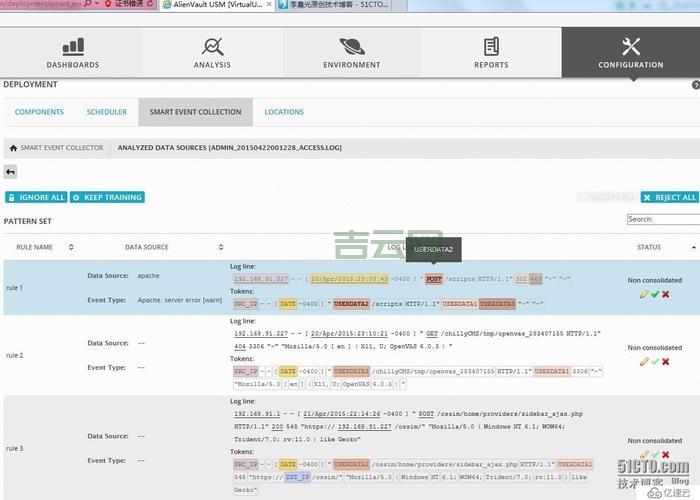This screenshot has width=700, height=500.
Task: Reject rule 2 with red X
Action: coord(665,361)
